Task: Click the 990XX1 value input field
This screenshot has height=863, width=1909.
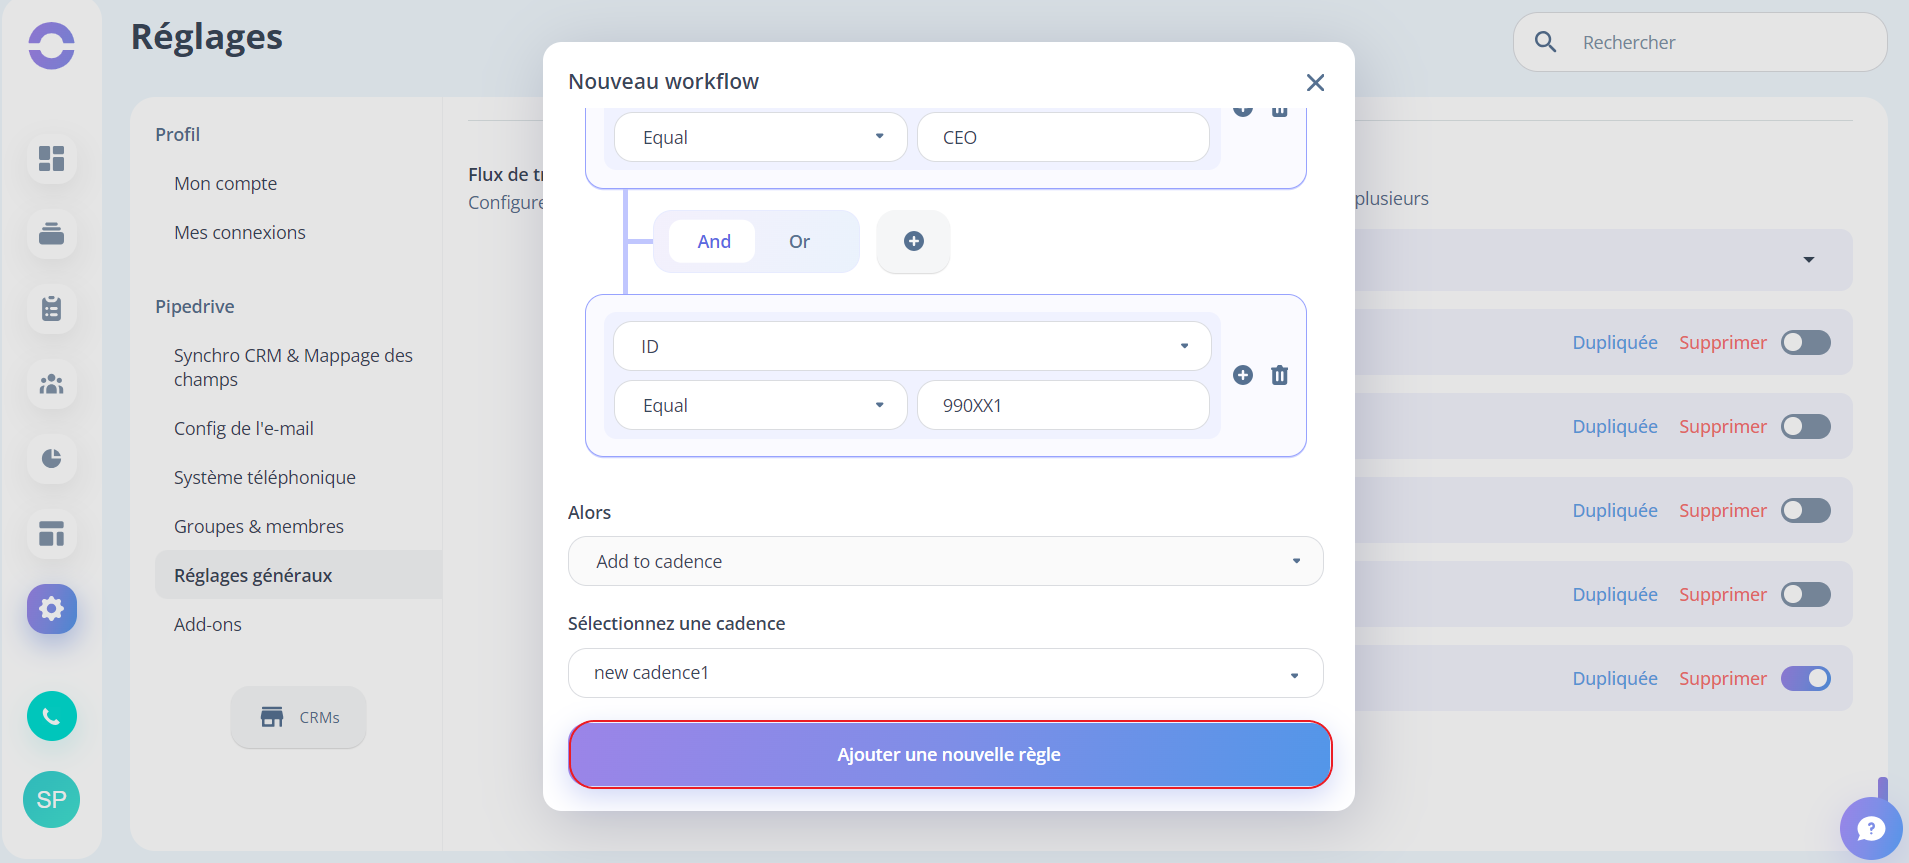Action: pos(1063,405)
